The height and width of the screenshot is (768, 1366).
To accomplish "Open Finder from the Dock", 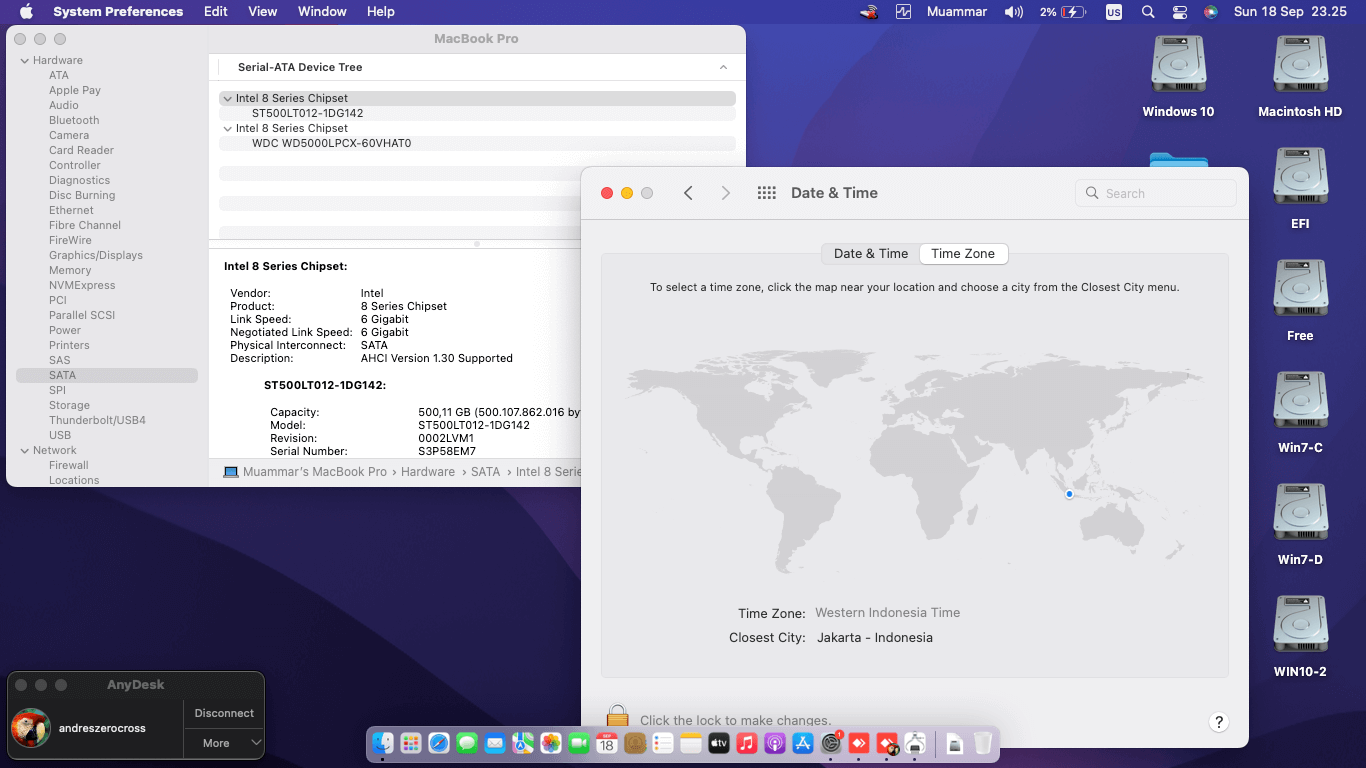I will coord(383,743).
